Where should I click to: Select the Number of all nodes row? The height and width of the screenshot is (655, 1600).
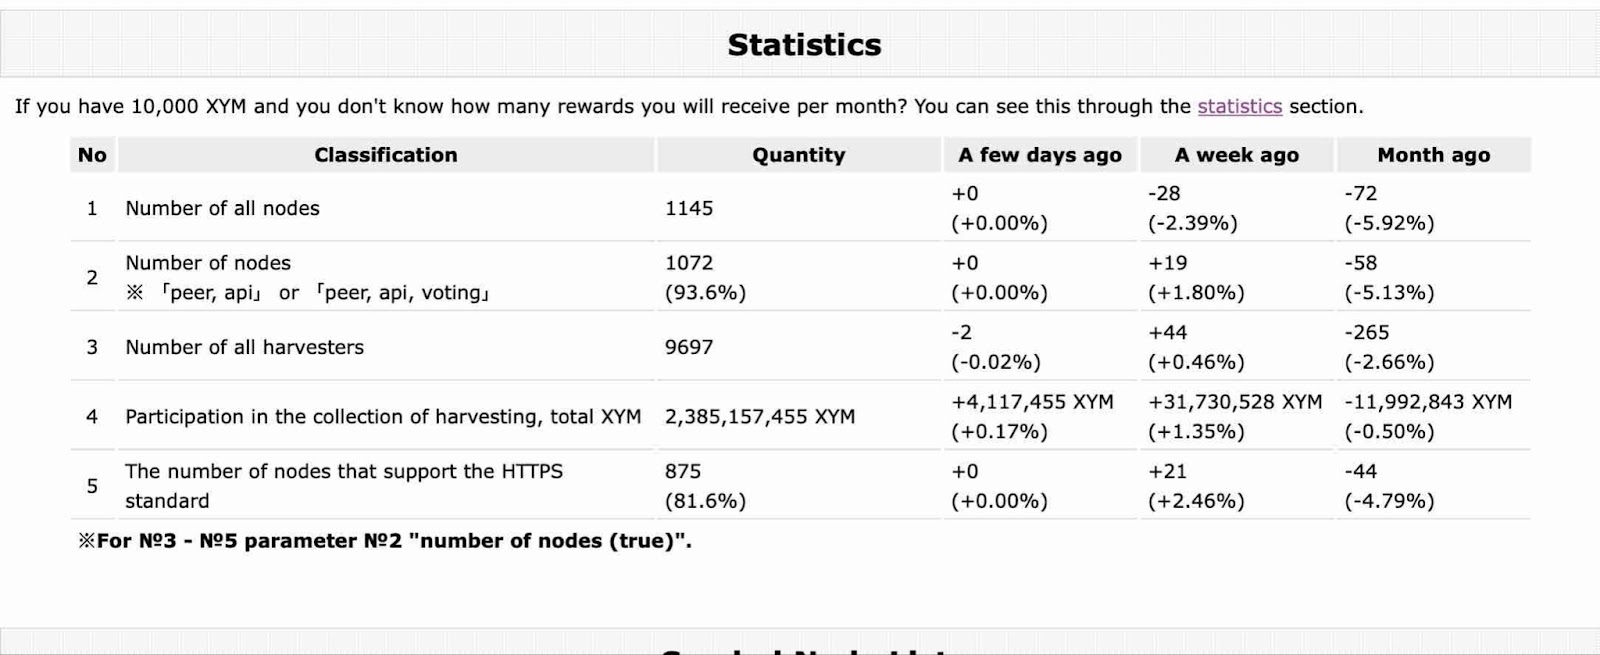(x=800, y=208)
